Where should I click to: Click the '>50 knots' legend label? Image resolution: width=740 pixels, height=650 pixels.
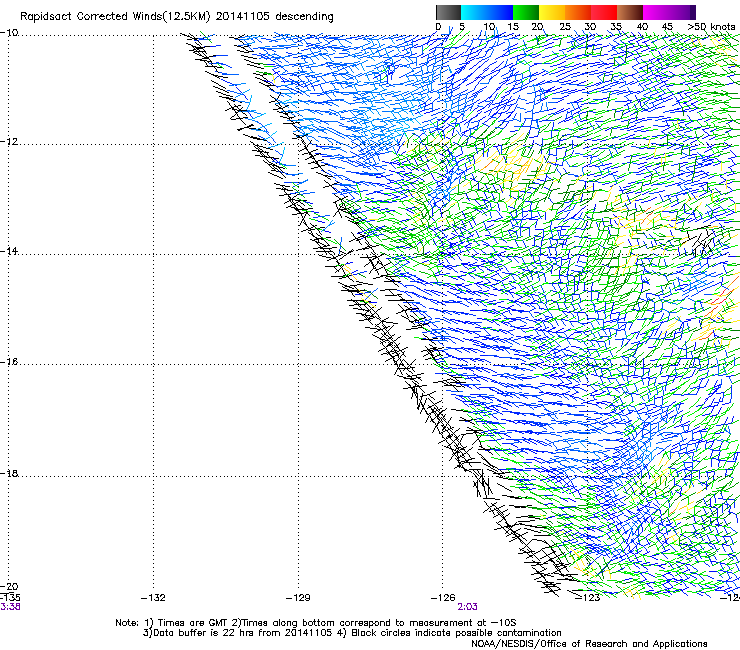711,27
